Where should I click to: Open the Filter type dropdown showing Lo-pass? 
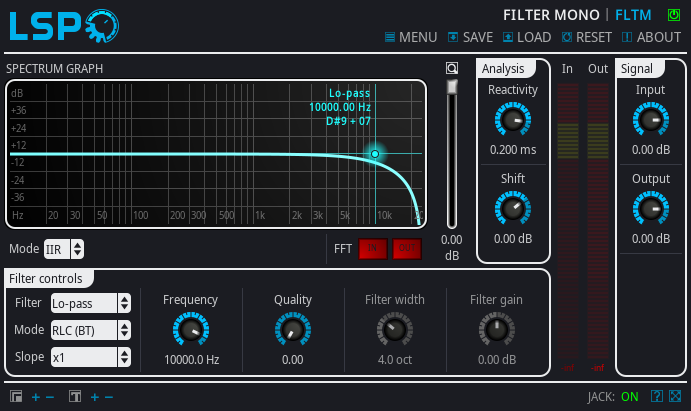(x=91, y=303)
